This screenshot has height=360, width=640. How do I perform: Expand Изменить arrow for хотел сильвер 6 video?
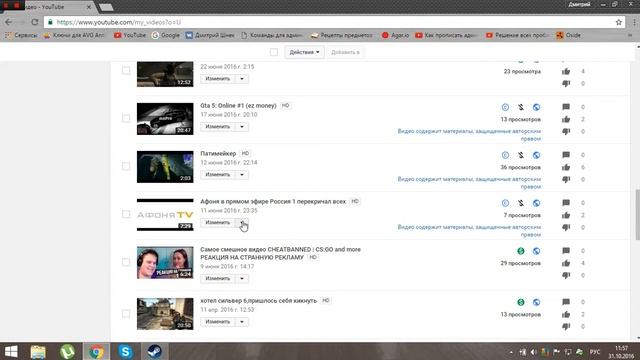pyautogui.click(x=242, y=322)
